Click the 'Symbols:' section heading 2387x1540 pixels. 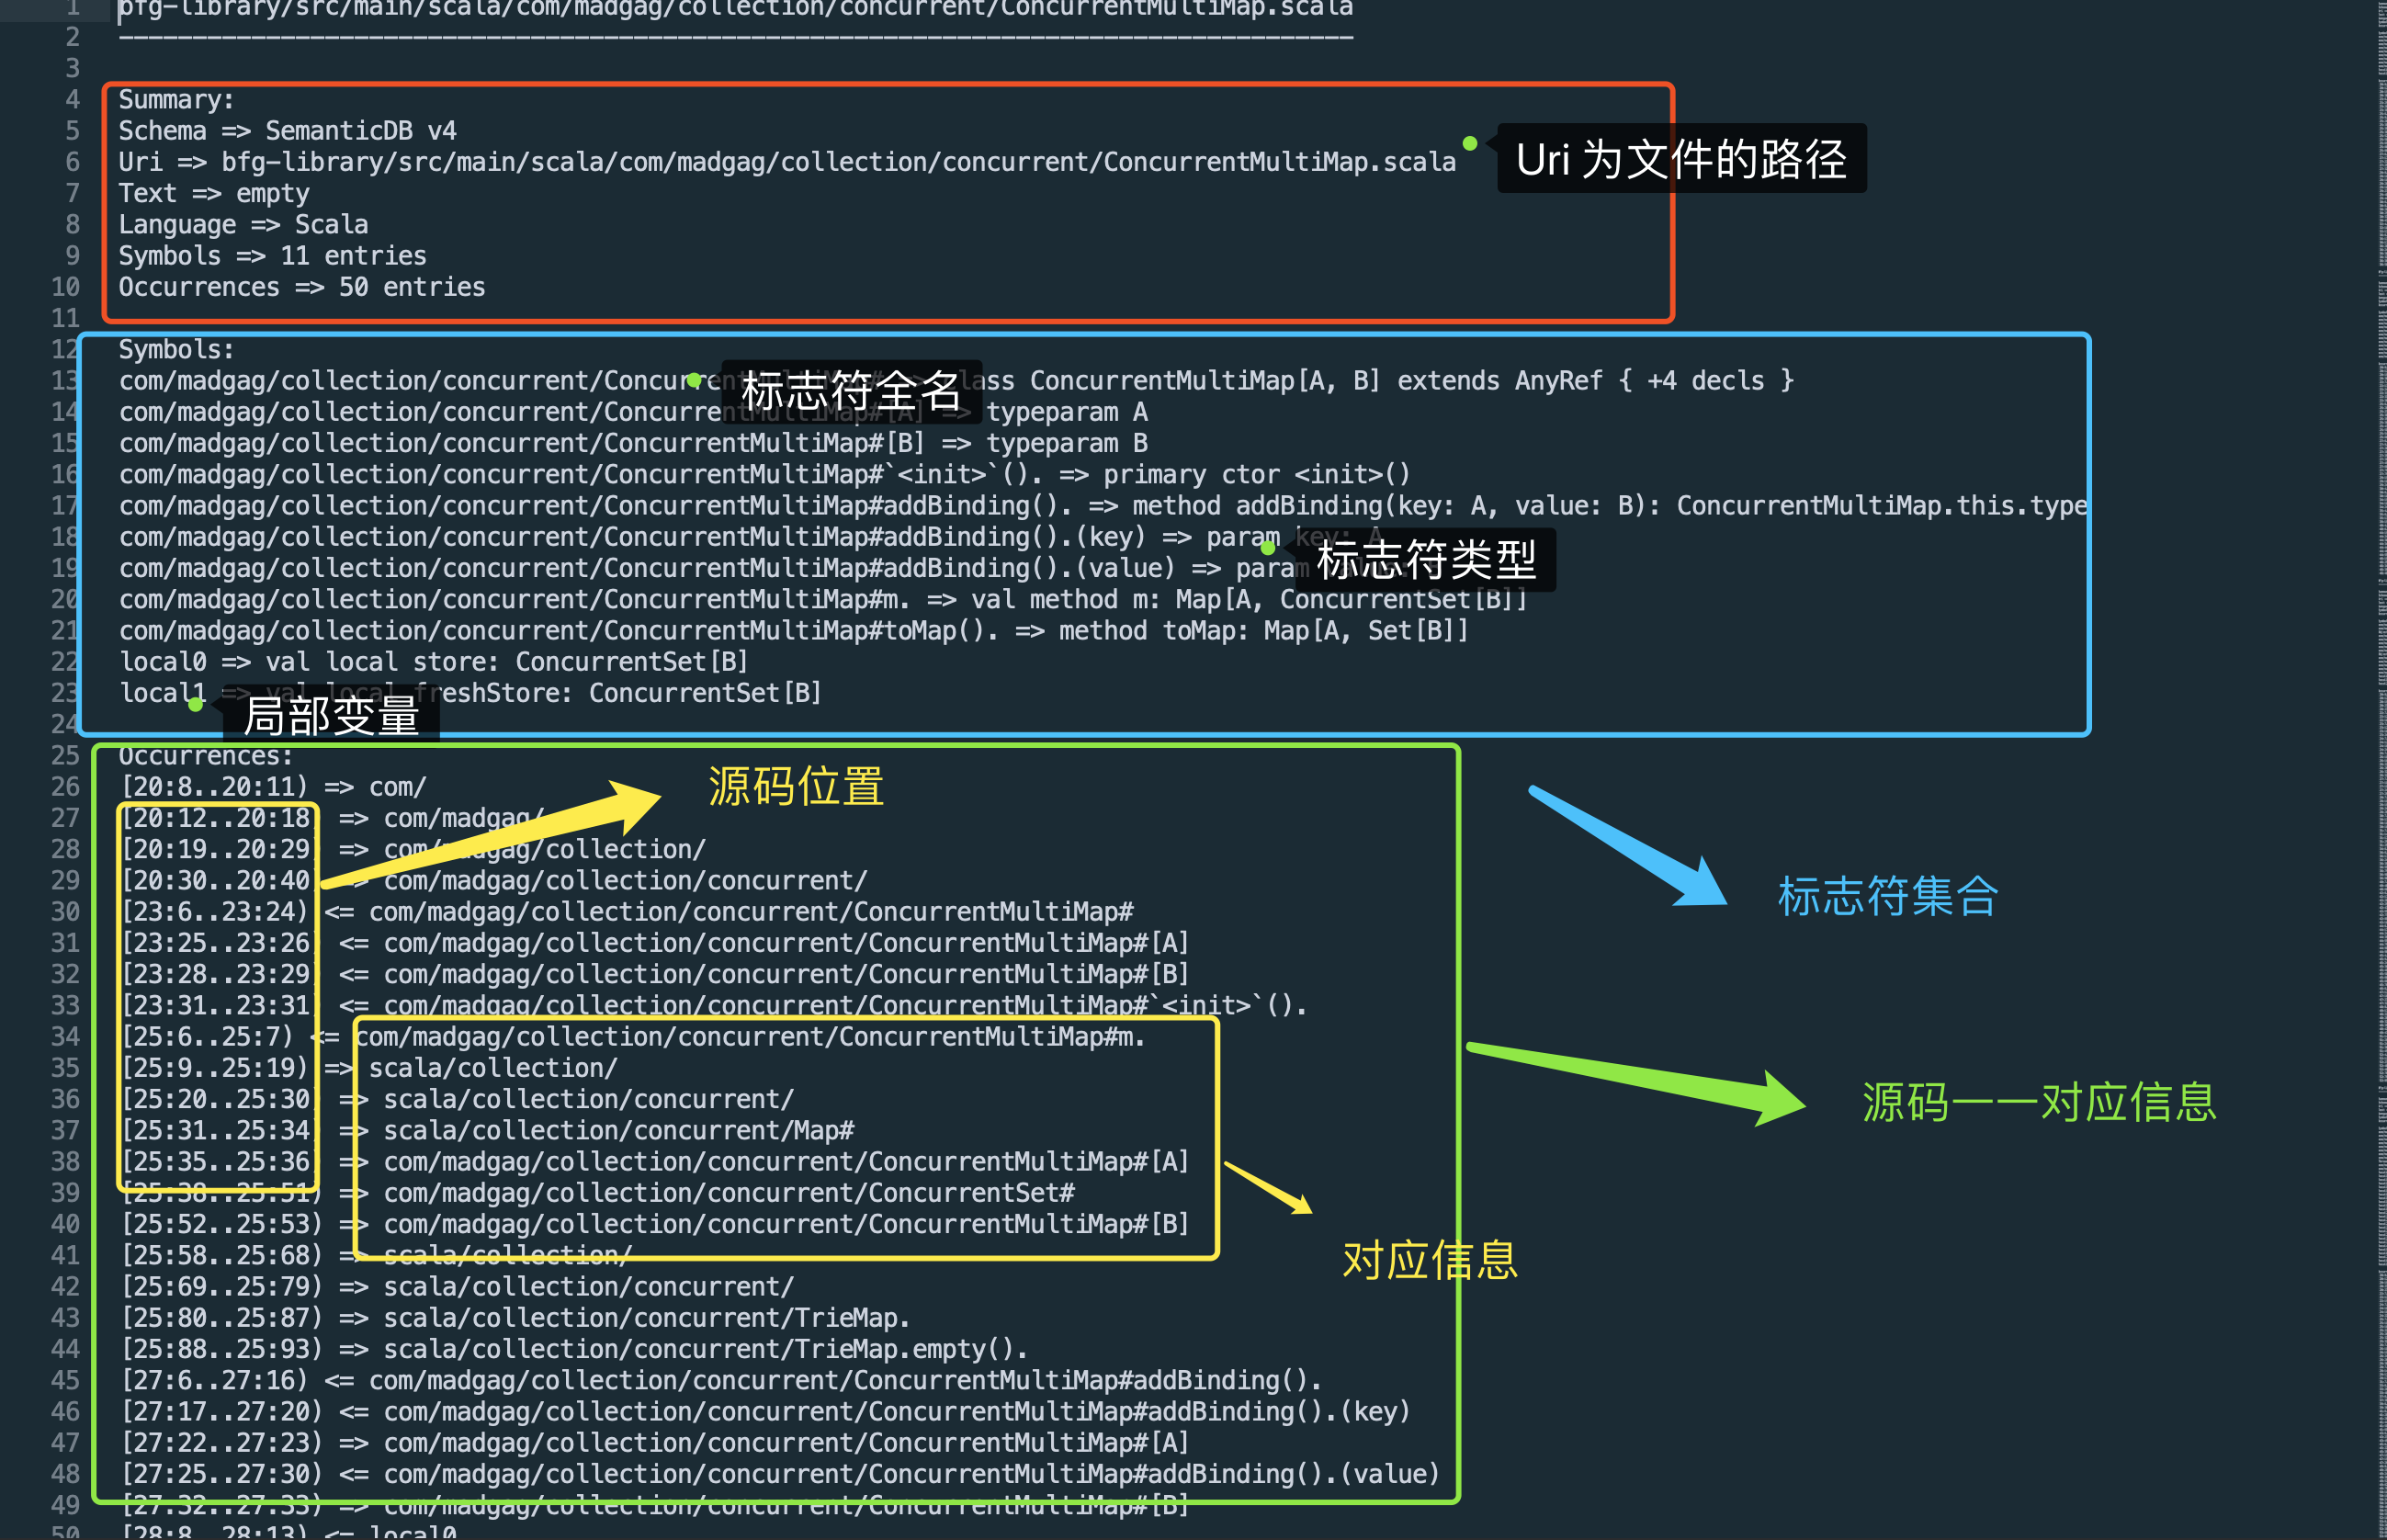[176, 349]
